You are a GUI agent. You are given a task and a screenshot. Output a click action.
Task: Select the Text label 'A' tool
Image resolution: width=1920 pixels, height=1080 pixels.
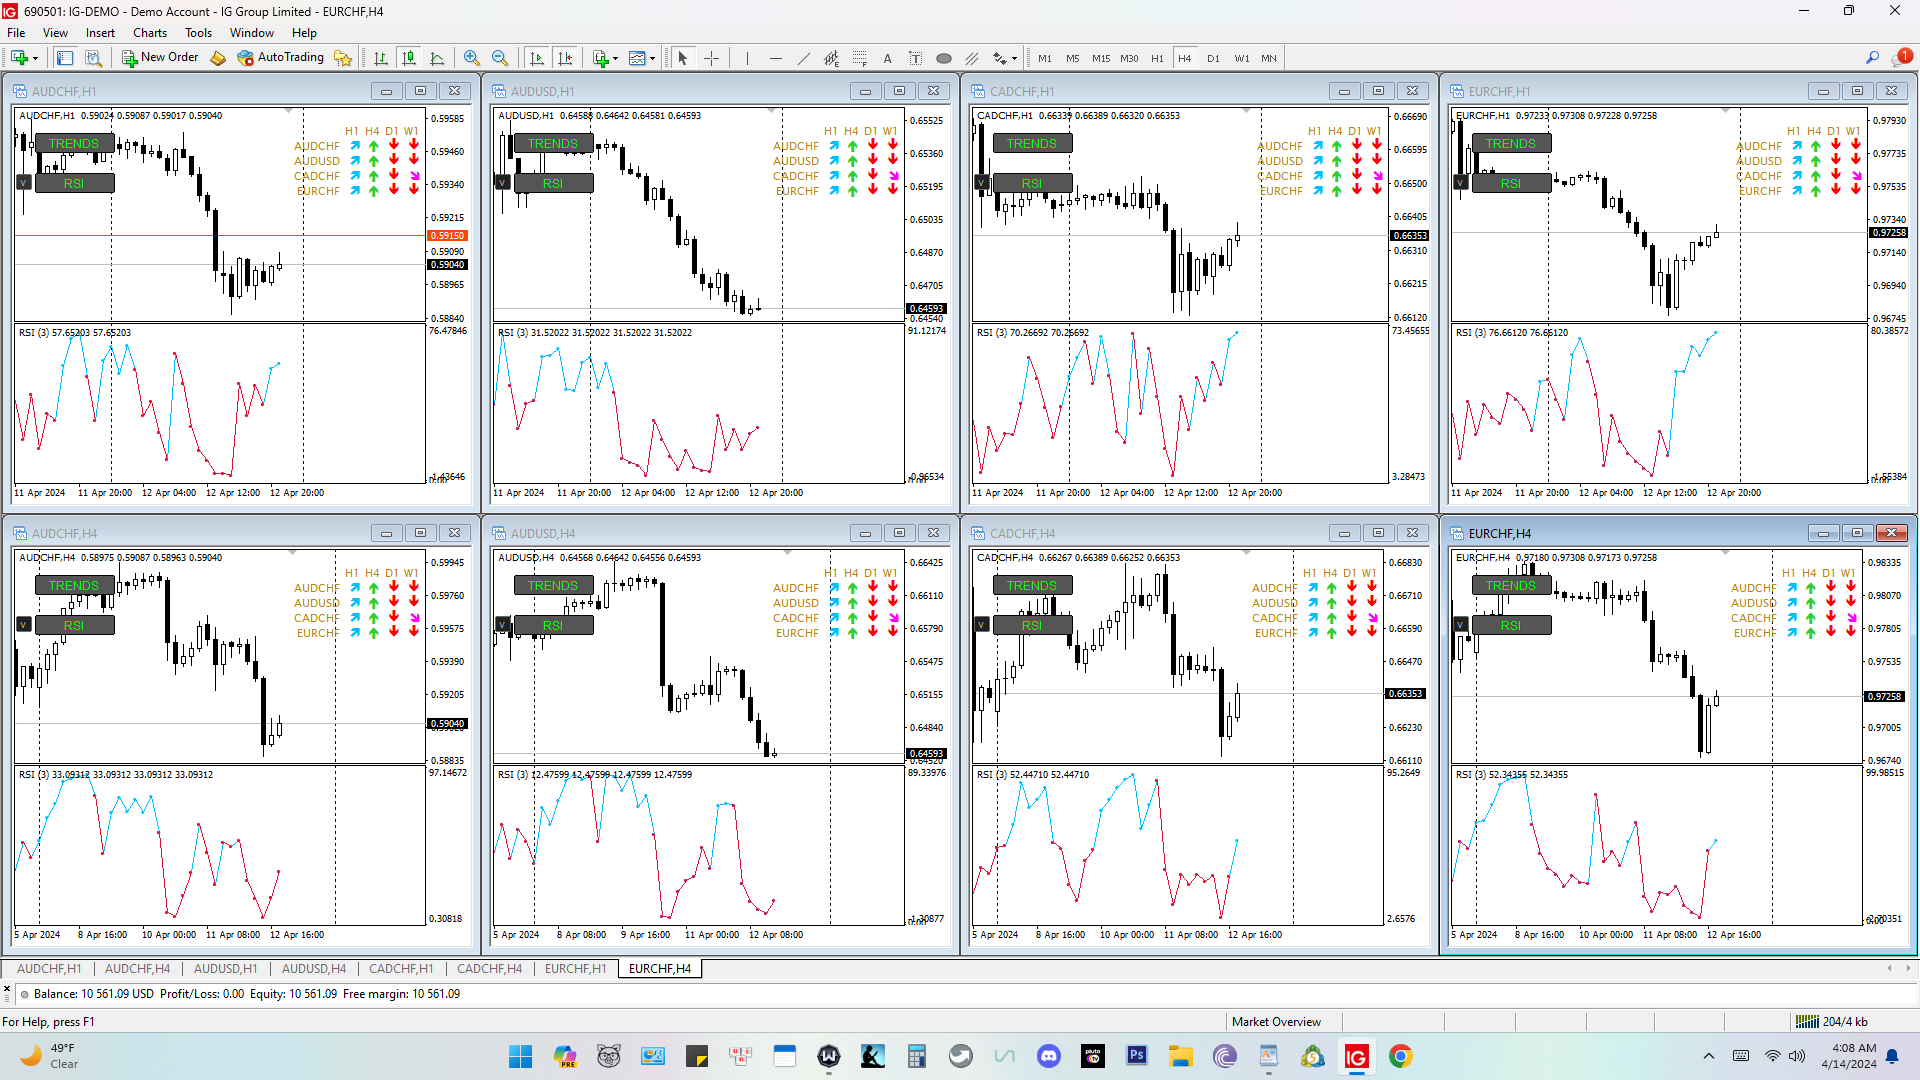click(x=887, y=58)
